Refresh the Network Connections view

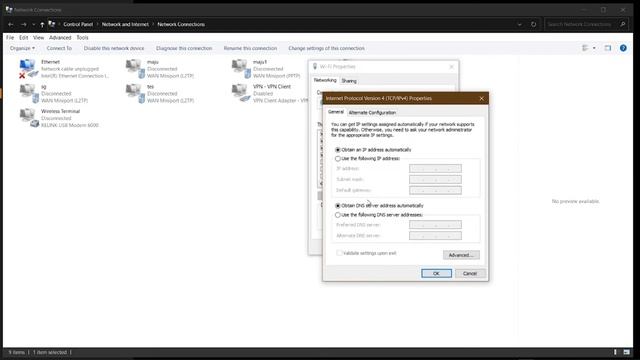coord(533,24)
